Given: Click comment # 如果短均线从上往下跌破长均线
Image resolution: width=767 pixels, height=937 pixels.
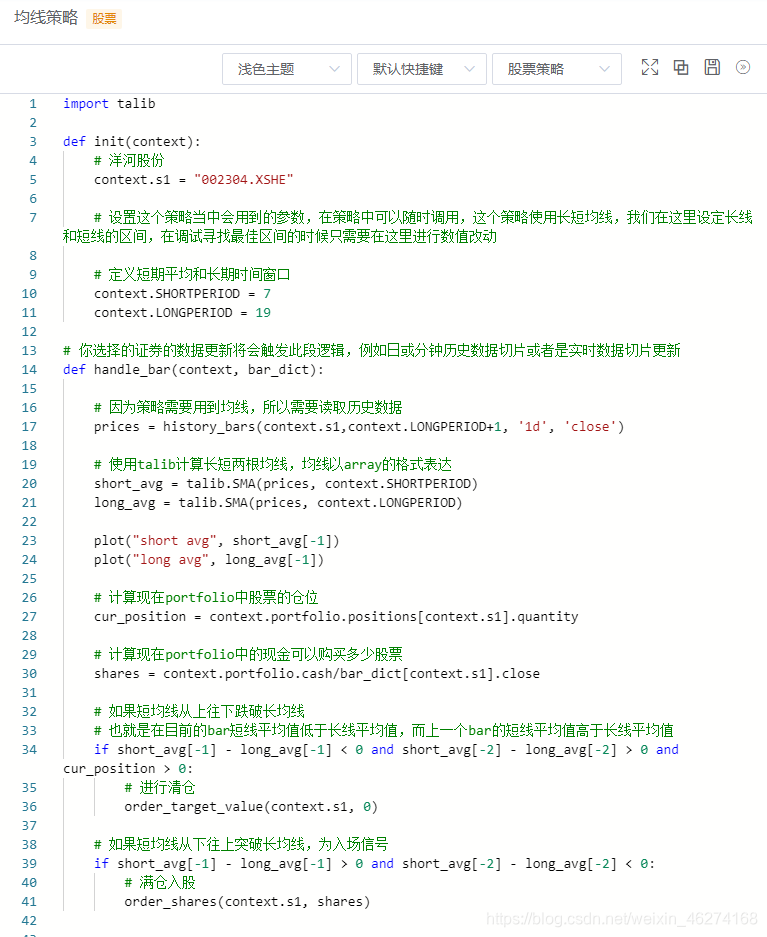Looking at the screenshot, I should coord(200,712).
